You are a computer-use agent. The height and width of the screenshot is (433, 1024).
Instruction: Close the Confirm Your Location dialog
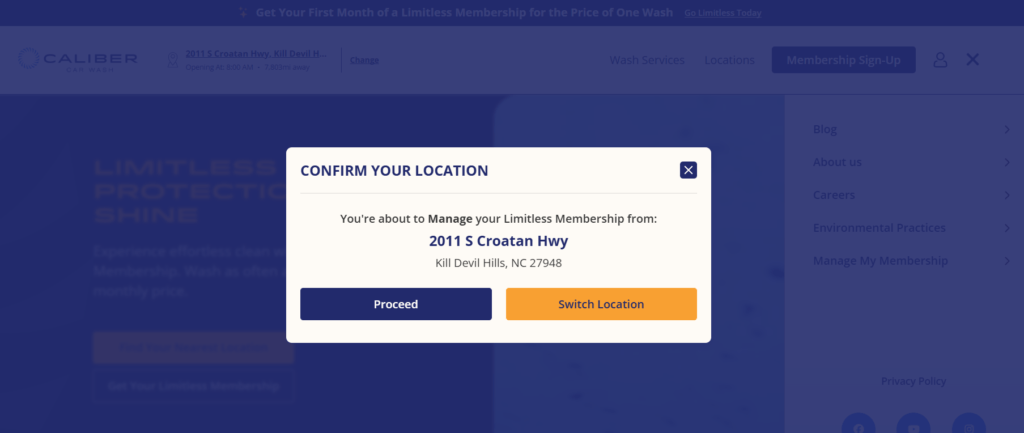(688, 170)
